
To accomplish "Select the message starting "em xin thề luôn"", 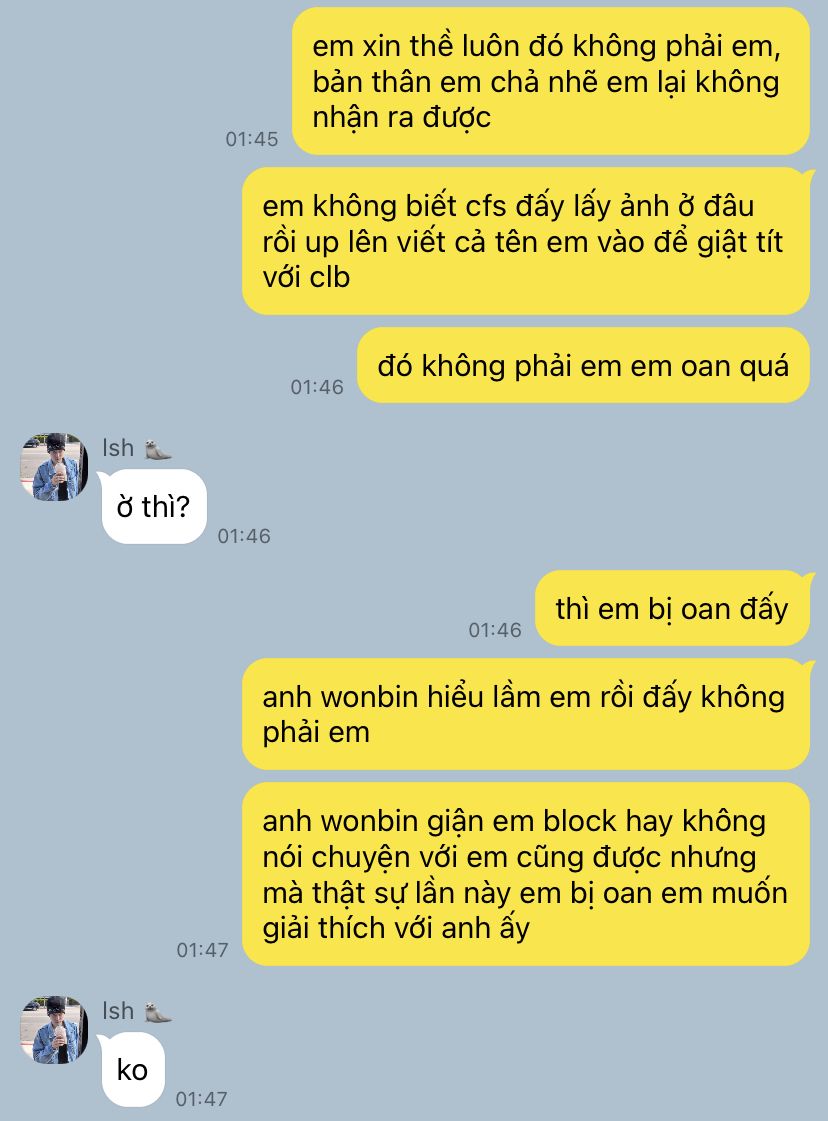I will click(x=551, y=81).
